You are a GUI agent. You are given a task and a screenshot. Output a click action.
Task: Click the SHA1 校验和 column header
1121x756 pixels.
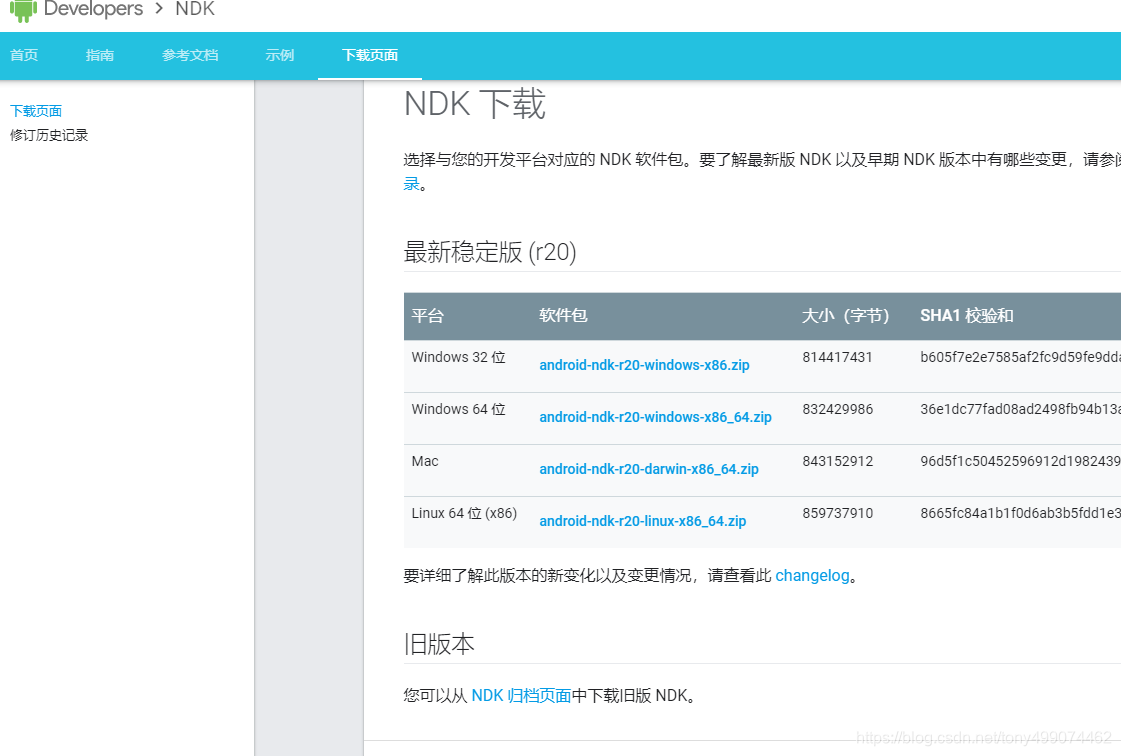967,315
